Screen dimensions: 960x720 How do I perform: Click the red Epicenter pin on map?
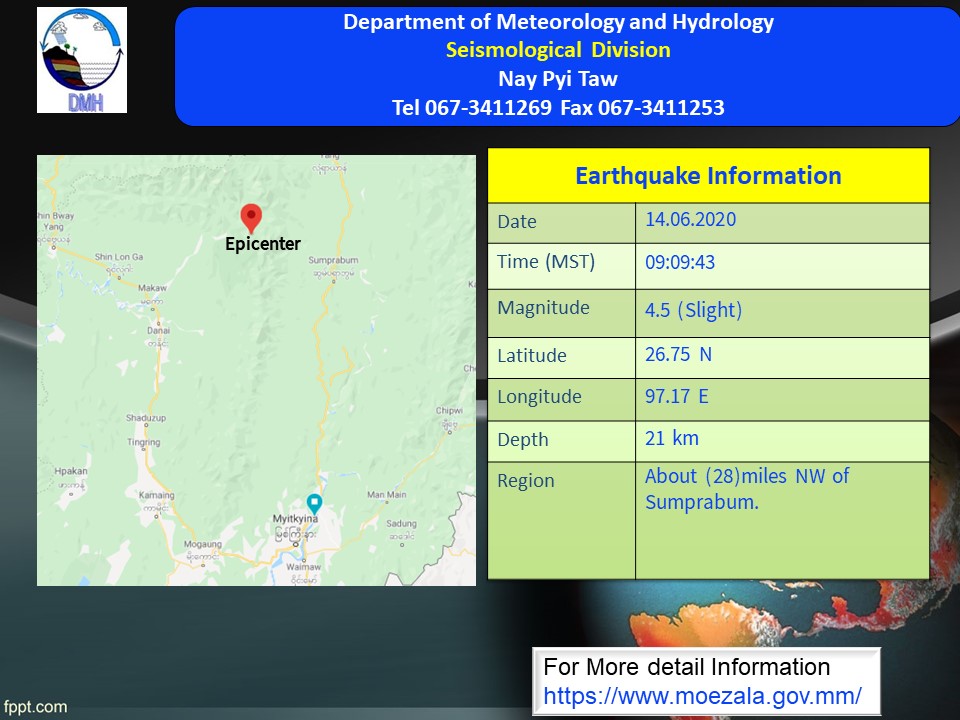click(x=251, y=218)
